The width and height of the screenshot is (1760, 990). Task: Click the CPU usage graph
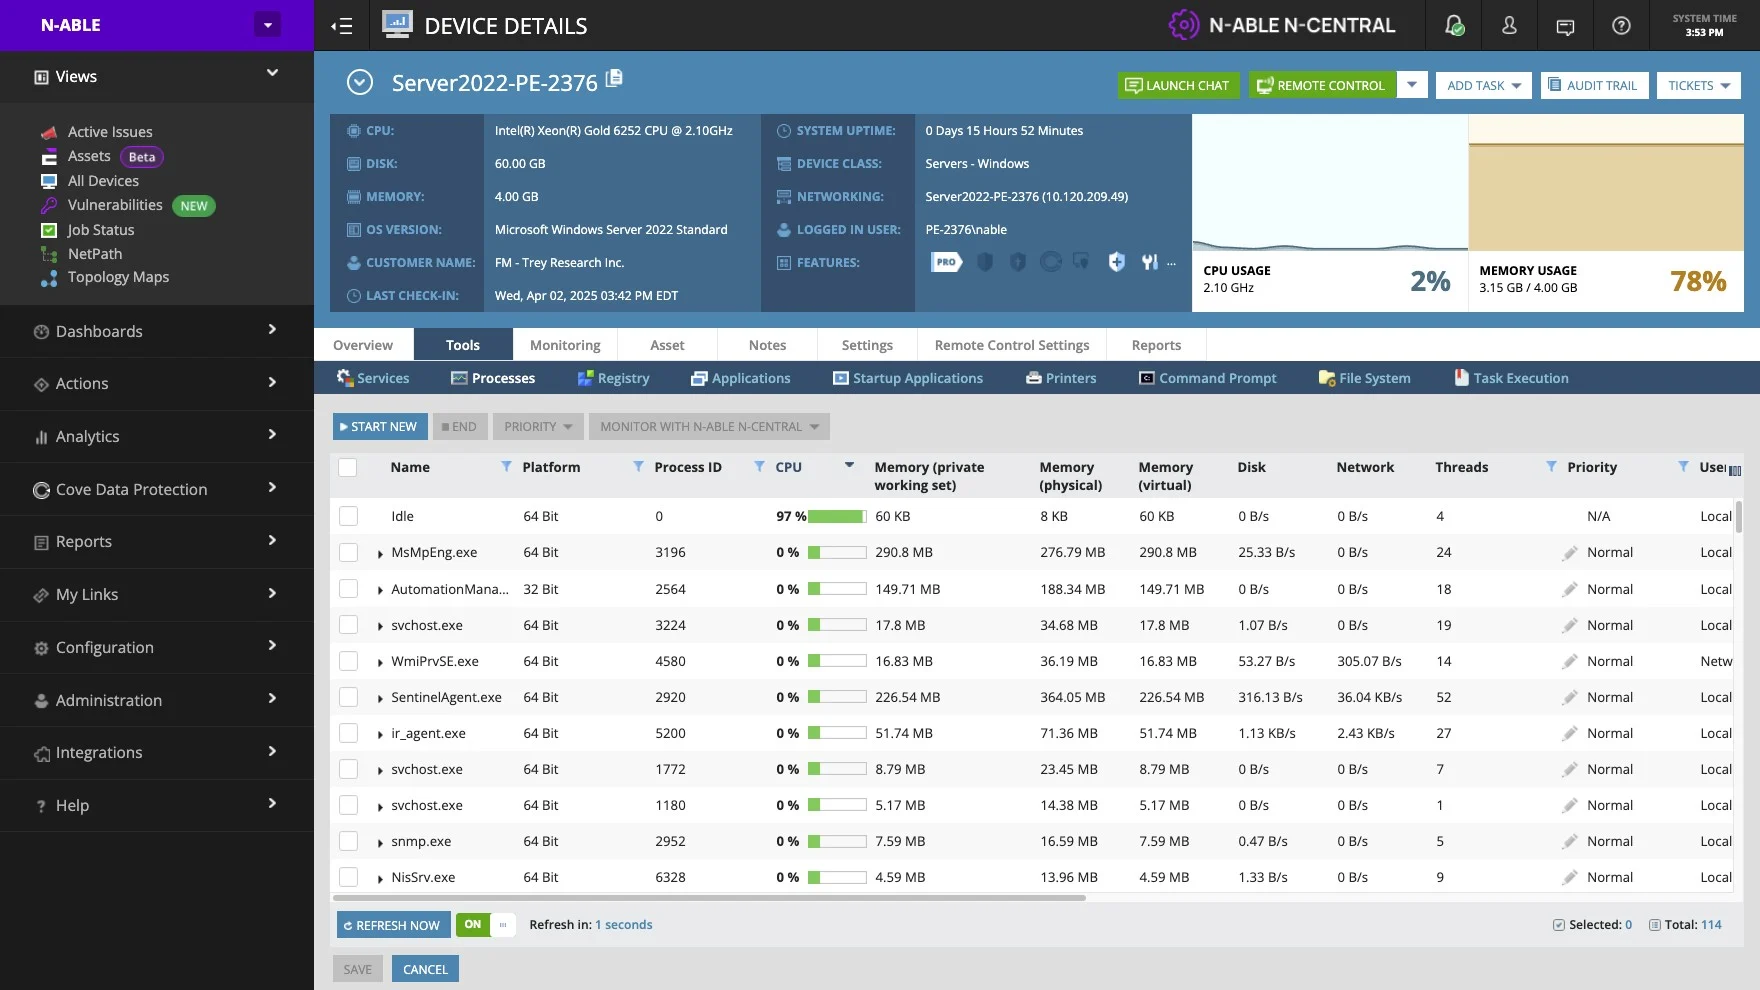click(1330, 182)
